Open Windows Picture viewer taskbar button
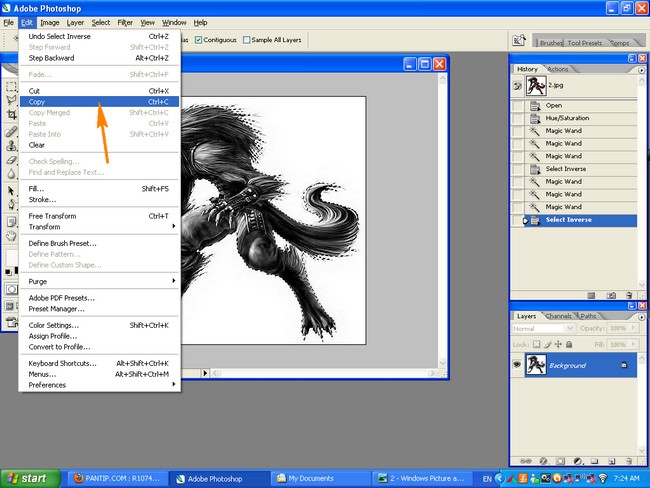650x488 pixels. tap(422, 478)
